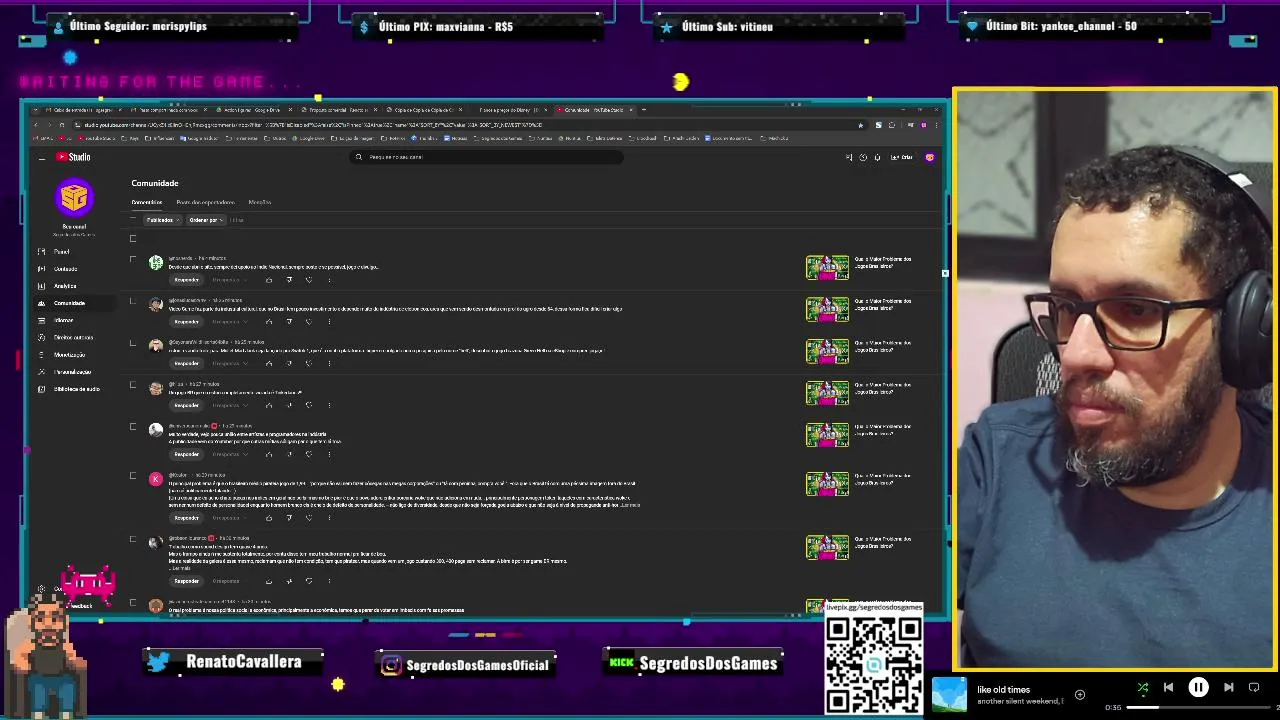The width and height of the screenshot is (1280, 720).
Task: Heart the first comment
Action: (x=309, y=280)
